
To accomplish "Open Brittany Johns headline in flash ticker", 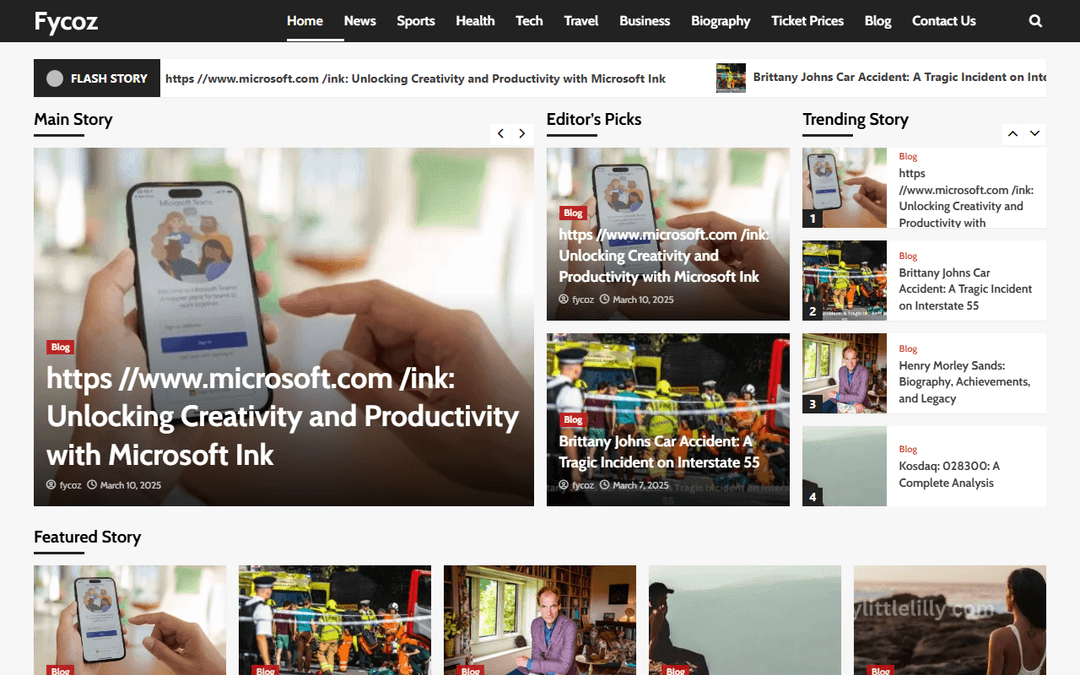I will [x=899, y=77].
